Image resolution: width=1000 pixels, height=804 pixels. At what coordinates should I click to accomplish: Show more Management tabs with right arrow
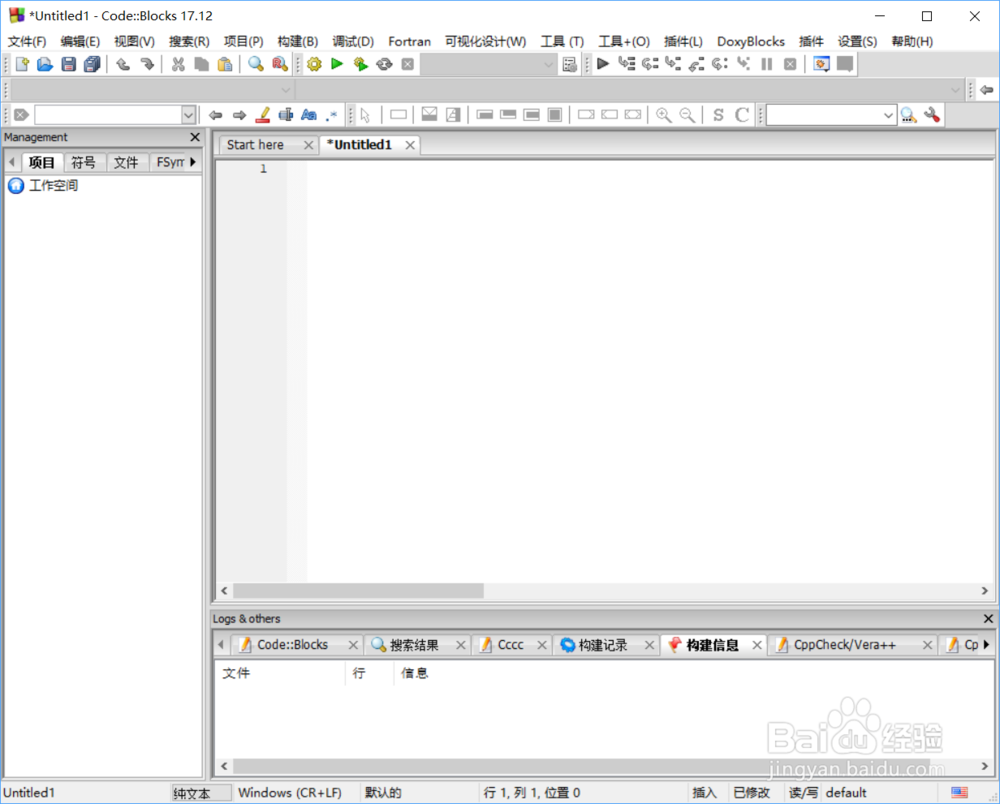(193, 162)
